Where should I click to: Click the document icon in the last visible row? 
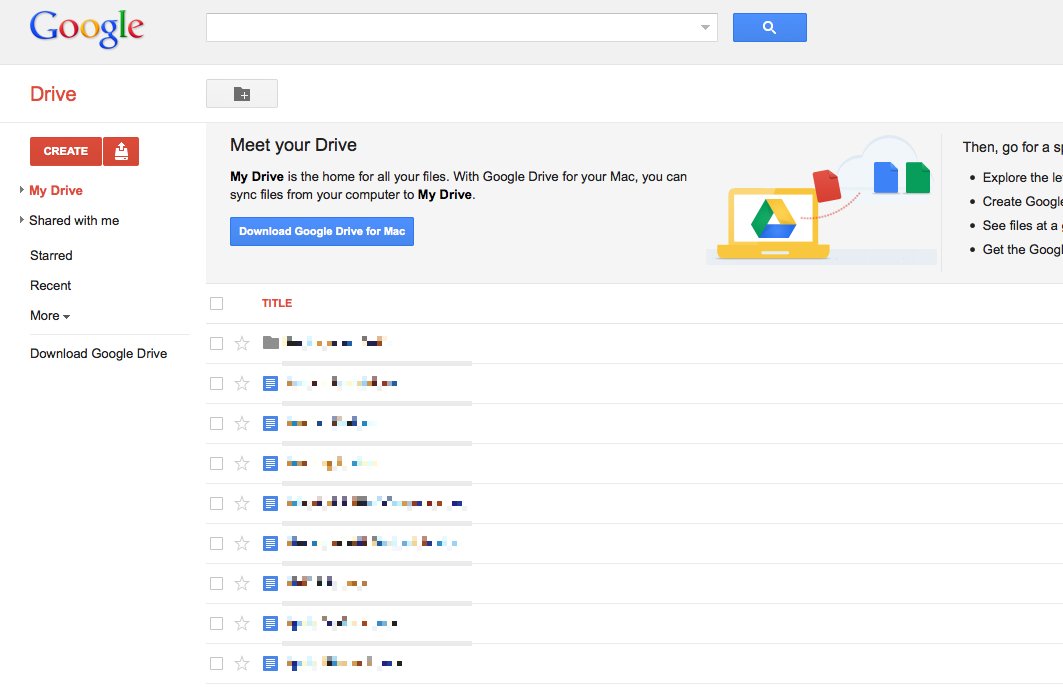point(270,662)
